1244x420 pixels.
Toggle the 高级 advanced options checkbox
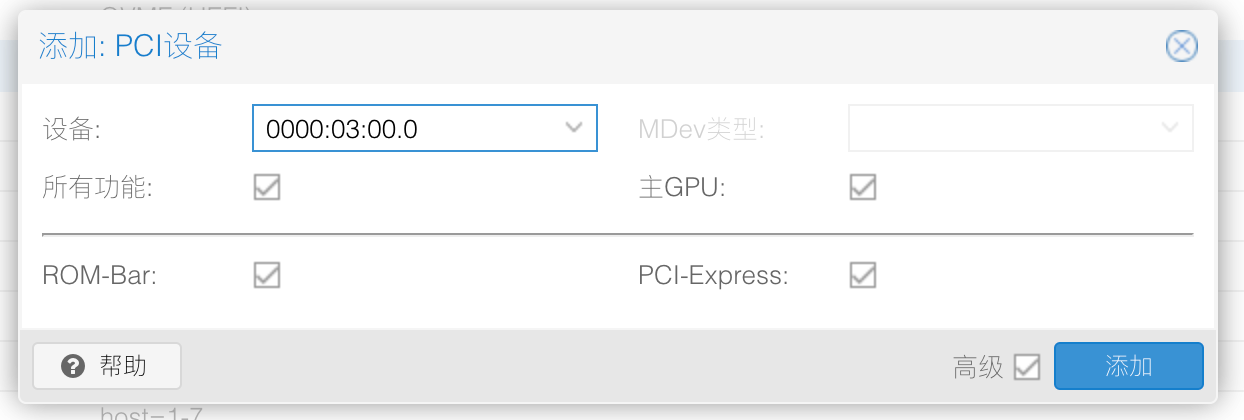pos(1027,367)
